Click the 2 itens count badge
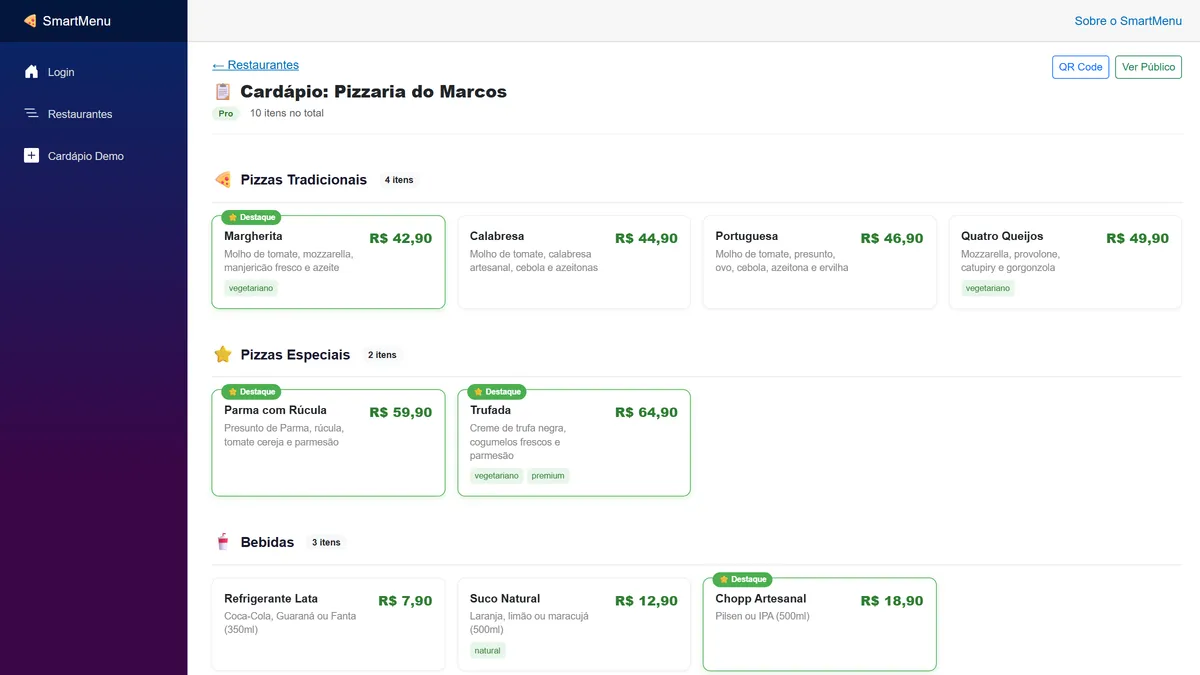Image resolution: width=1200 pixels, height=675 pixels. pos(382,355)
